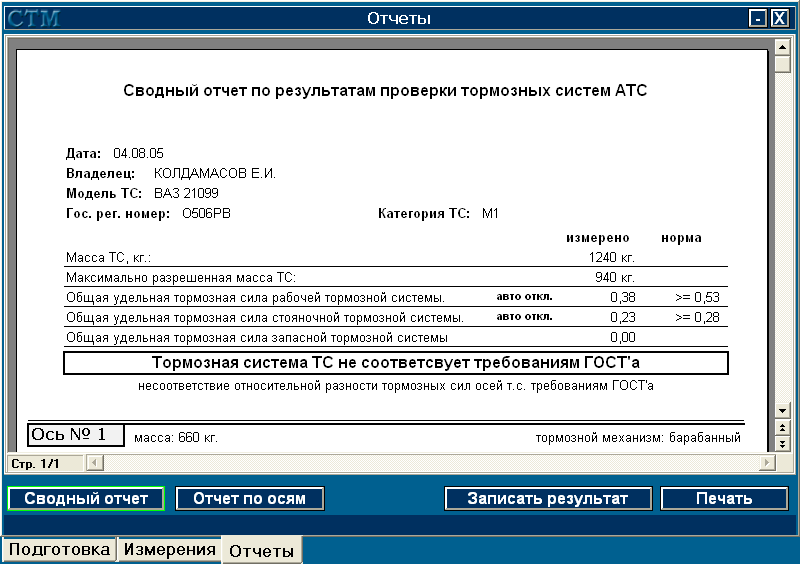Click the page indicator Стр. 1/1
800x564 pixels.
coord(35,463)
